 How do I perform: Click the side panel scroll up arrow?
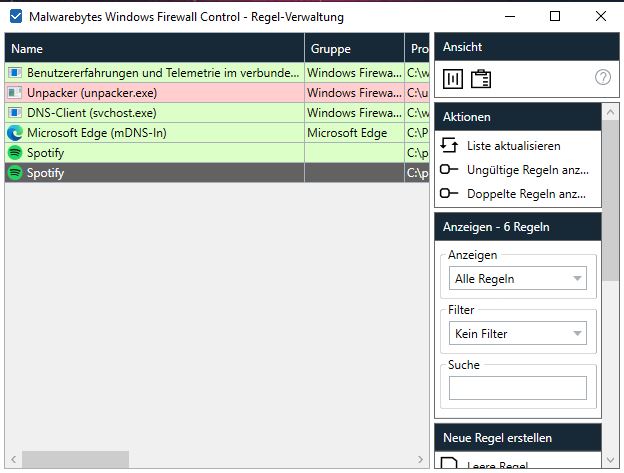pos(610,113)
